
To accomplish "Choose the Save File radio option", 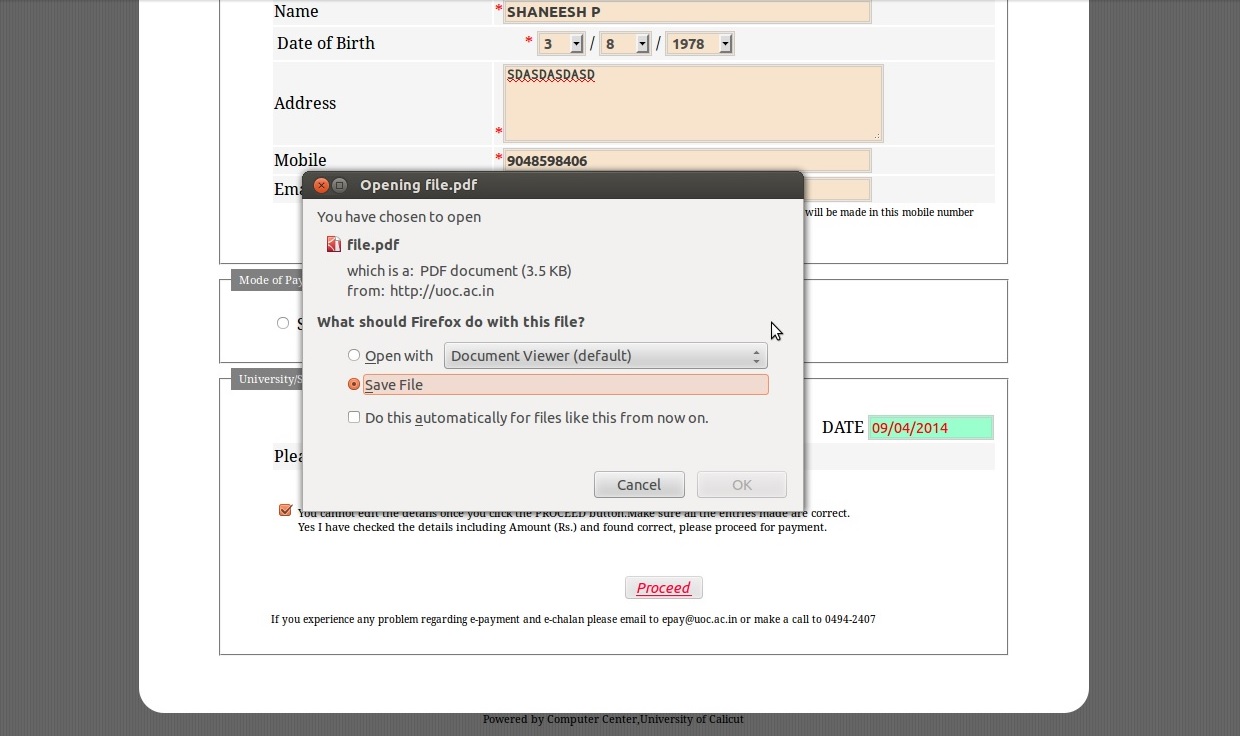I will click(x=354, y=384).
